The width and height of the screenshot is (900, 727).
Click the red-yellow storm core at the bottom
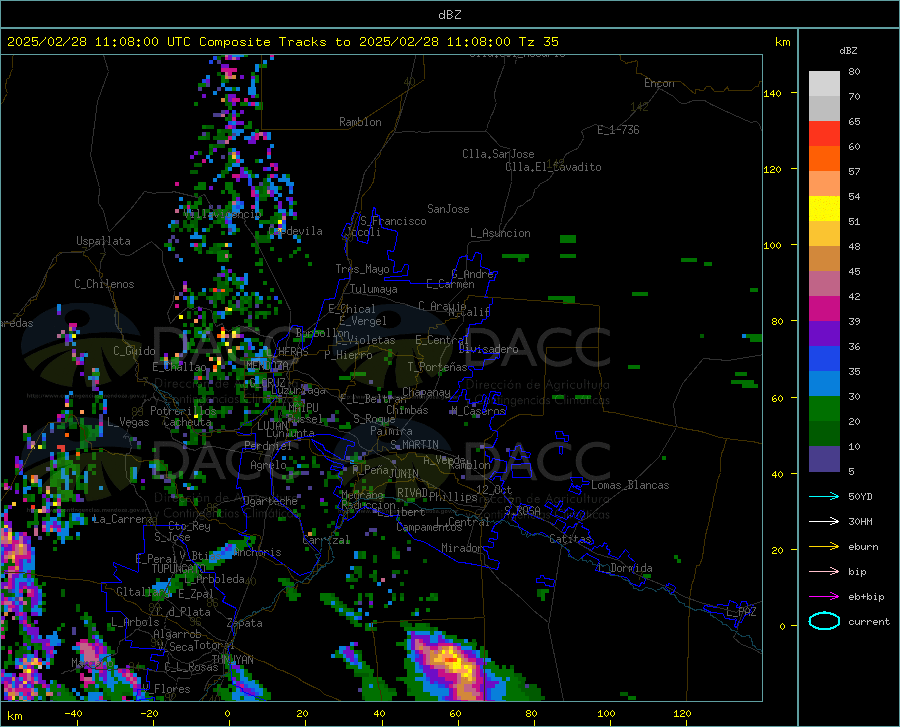[x=452, y=660]
